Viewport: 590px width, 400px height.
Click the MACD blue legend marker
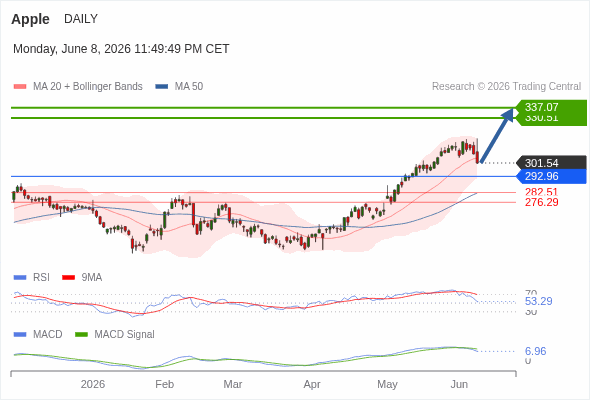(x=20, y=335)
